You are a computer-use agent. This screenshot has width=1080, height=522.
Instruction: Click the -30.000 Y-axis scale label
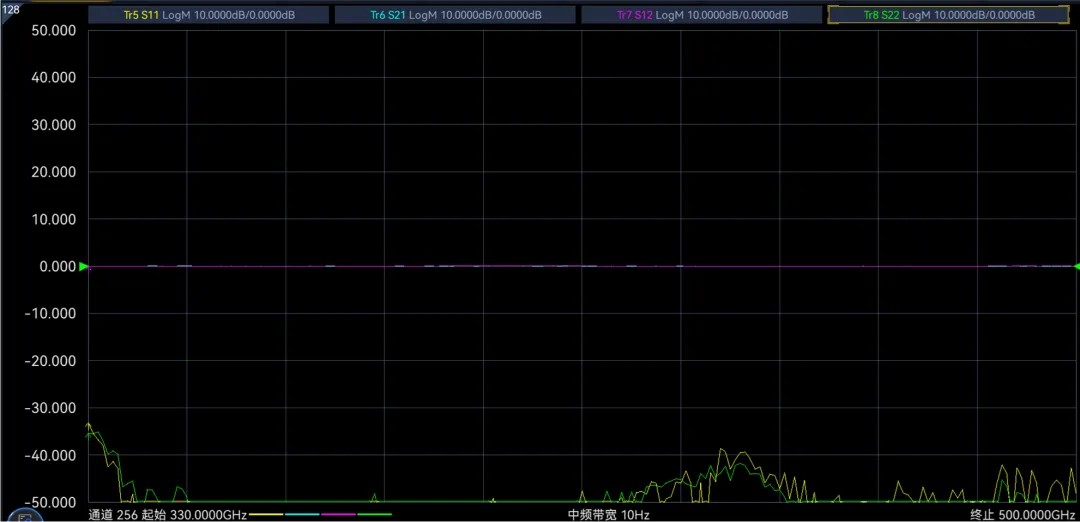(x=50, y=408)
